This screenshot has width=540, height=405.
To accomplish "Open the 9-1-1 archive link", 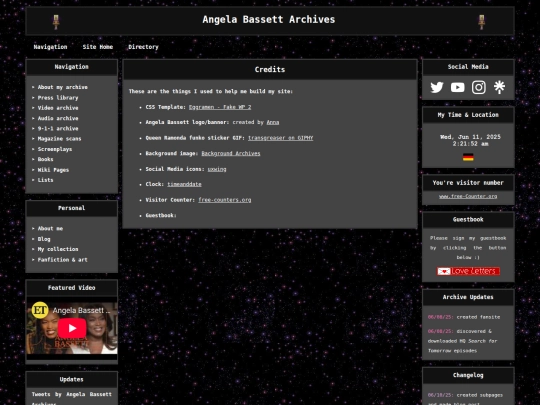I will point(58,128).
